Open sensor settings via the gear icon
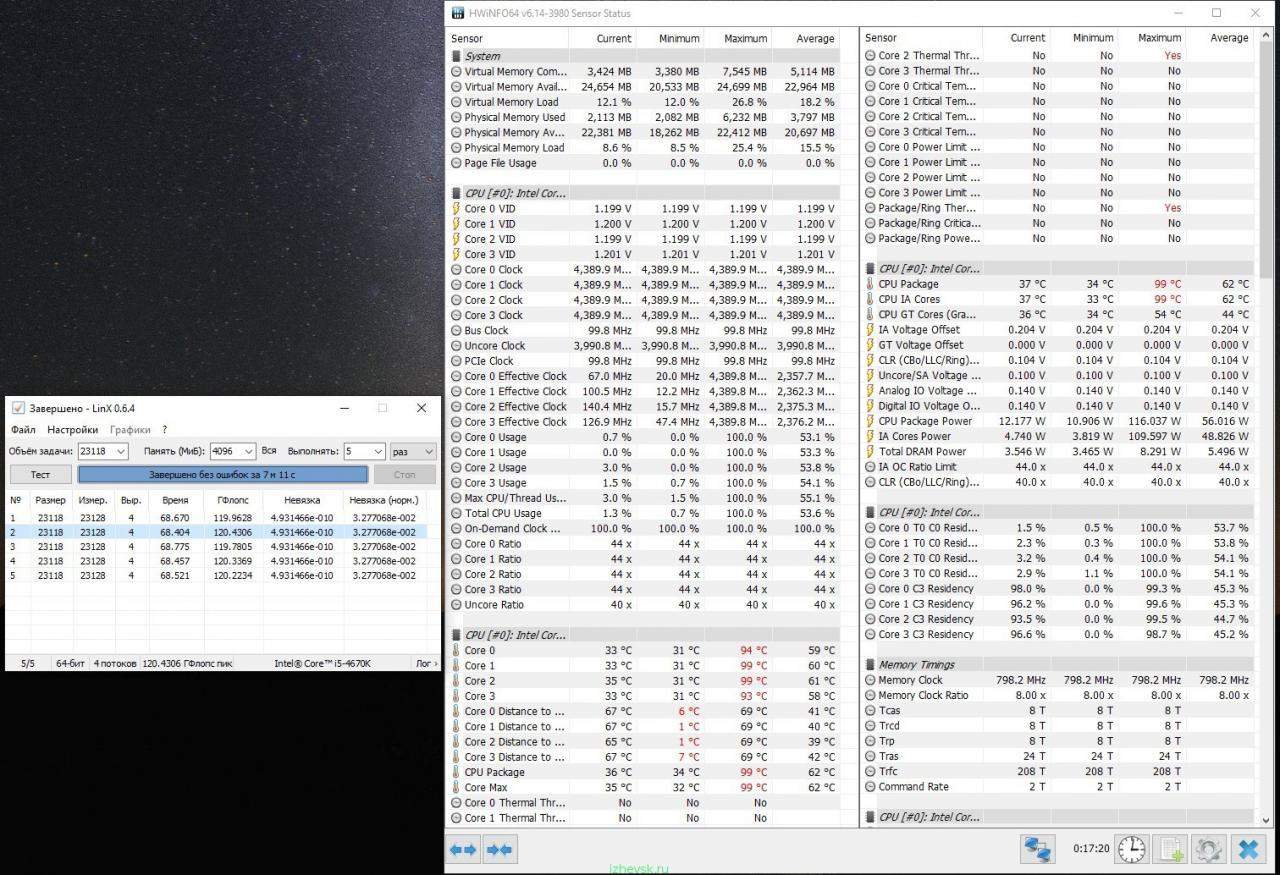The image size is (1280, 875). pyautogui.click(x=1208, y=850)
